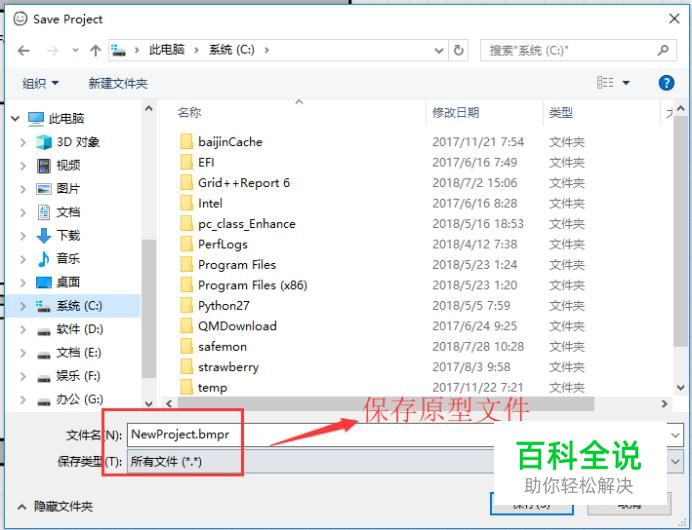Select the EFI folder icon

(187, 162)
